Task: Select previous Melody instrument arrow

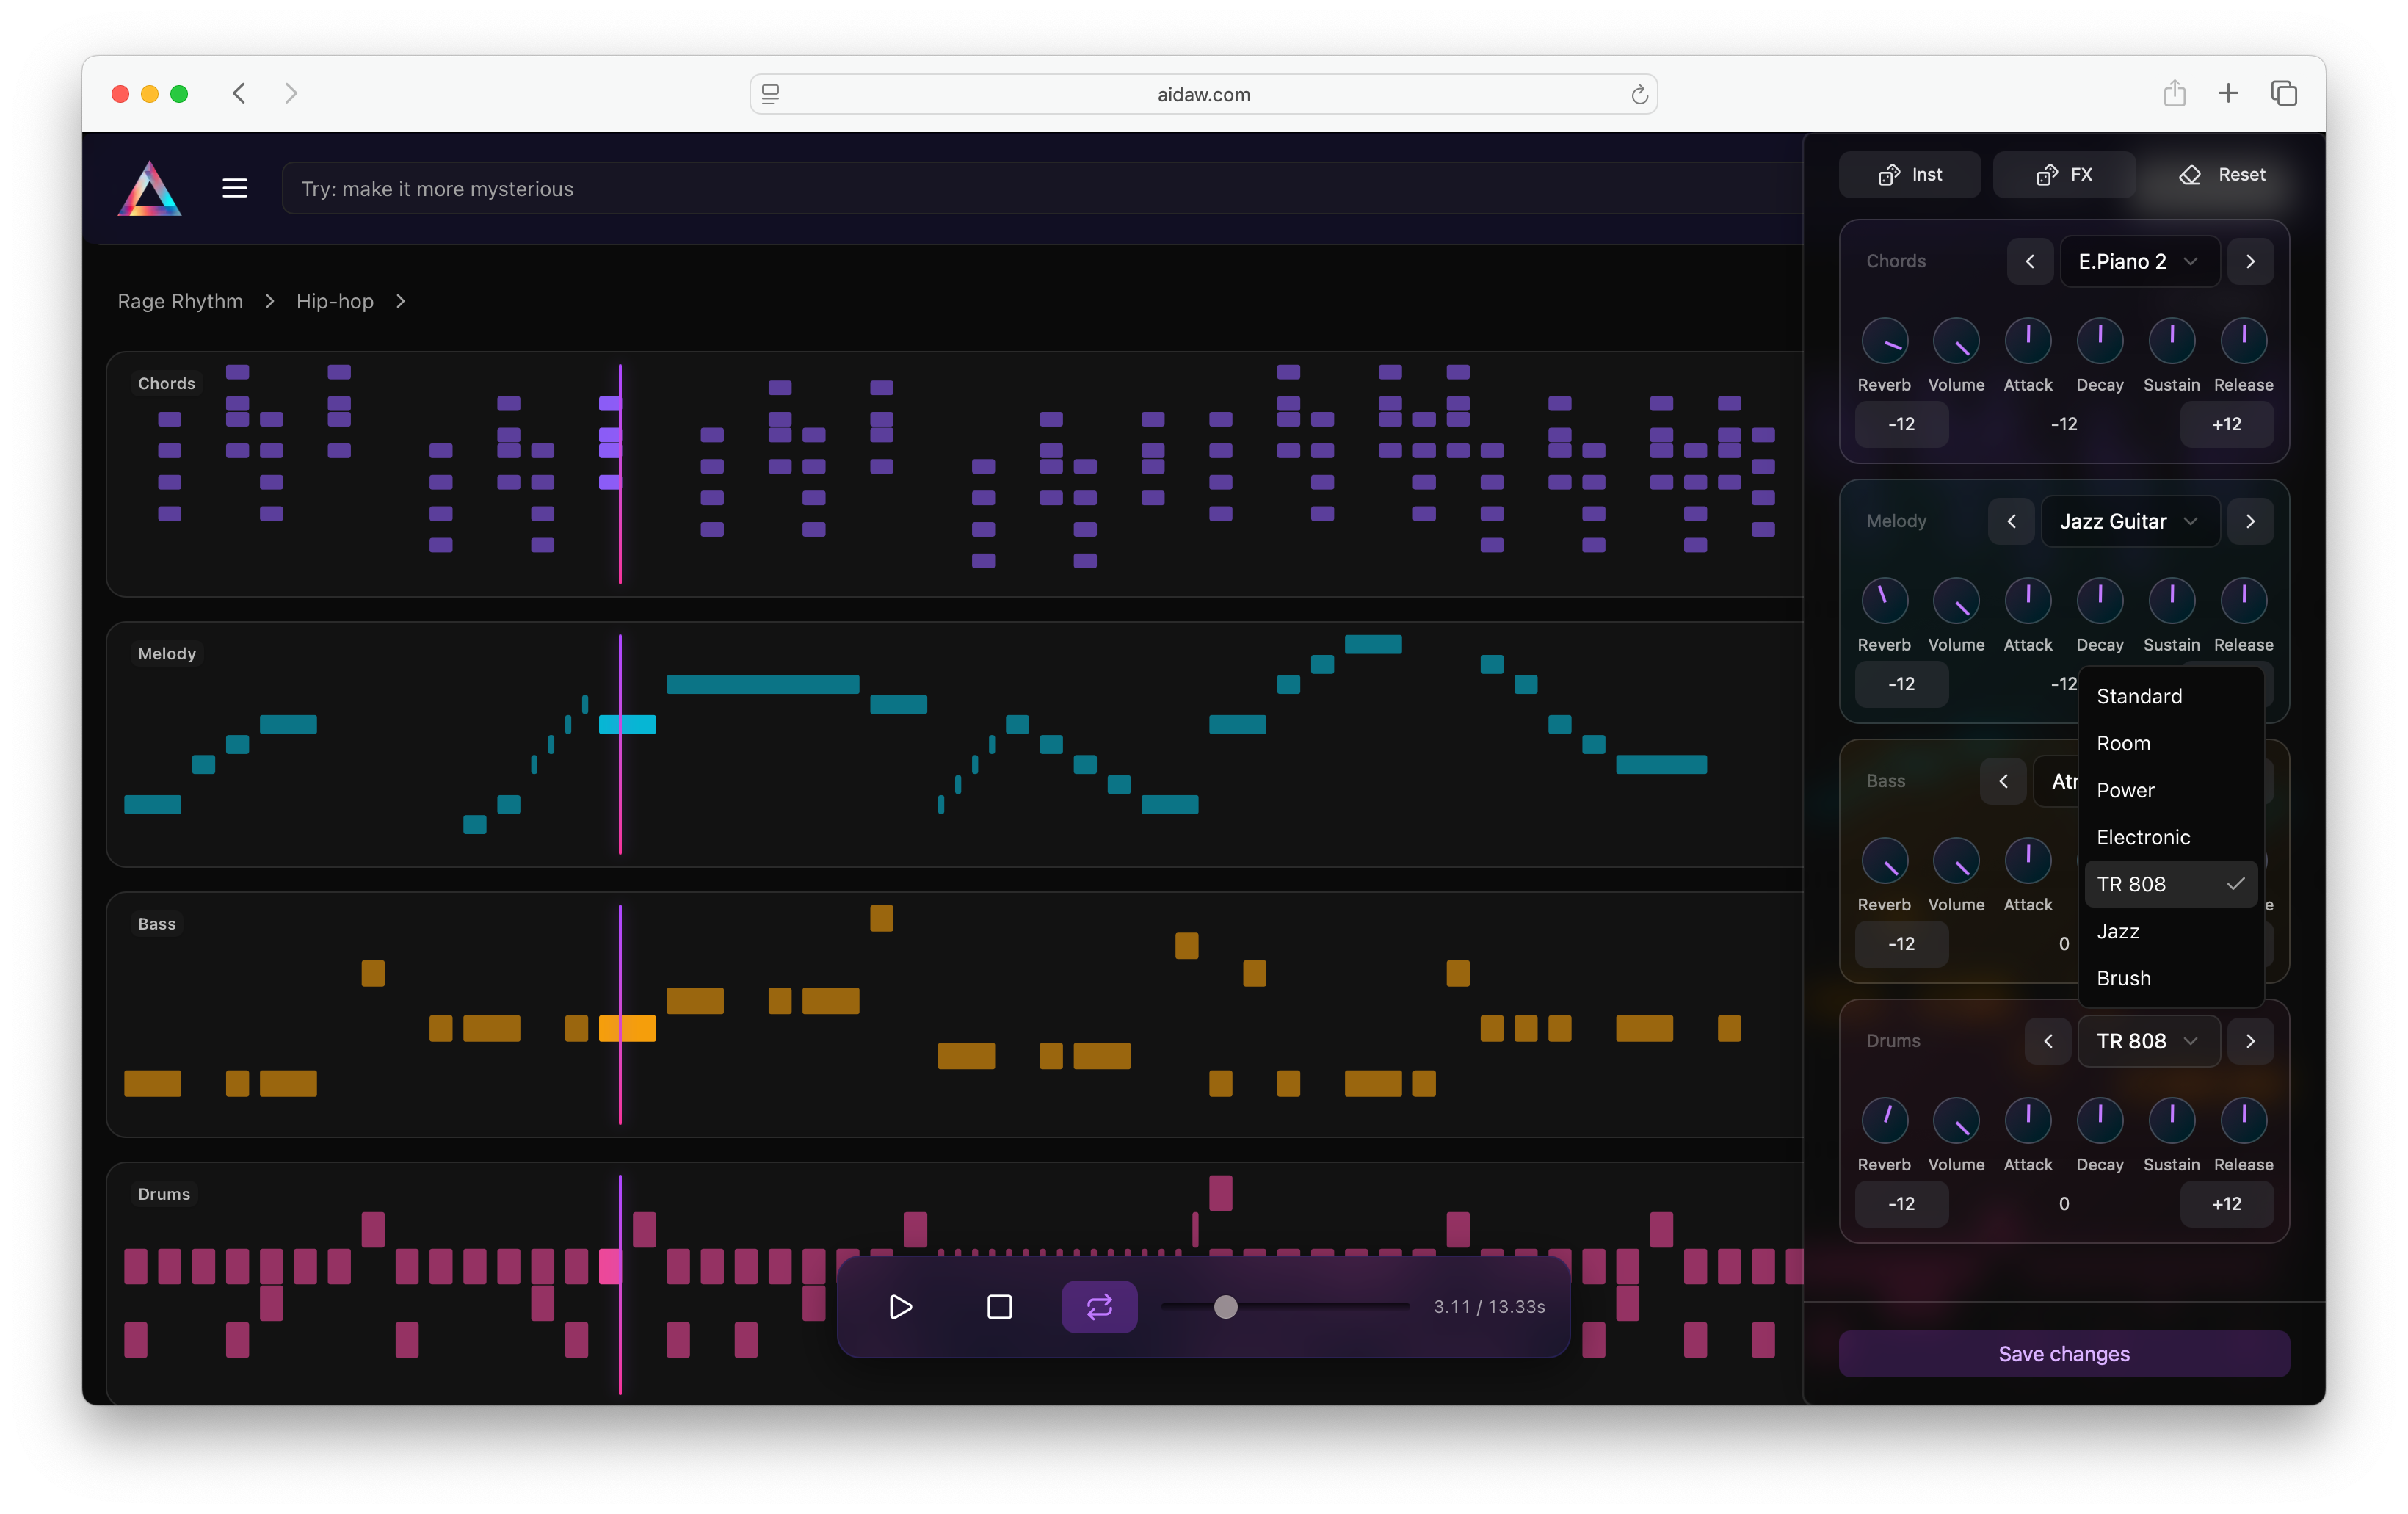Action: click(x=2011, y=522)
